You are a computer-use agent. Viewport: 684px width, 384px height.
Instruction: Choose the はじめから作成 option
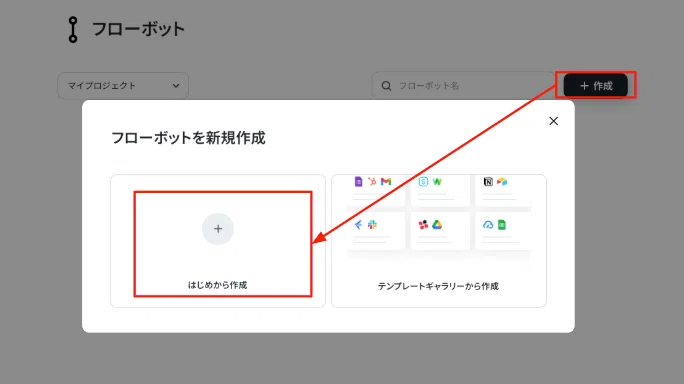[218, 241]
